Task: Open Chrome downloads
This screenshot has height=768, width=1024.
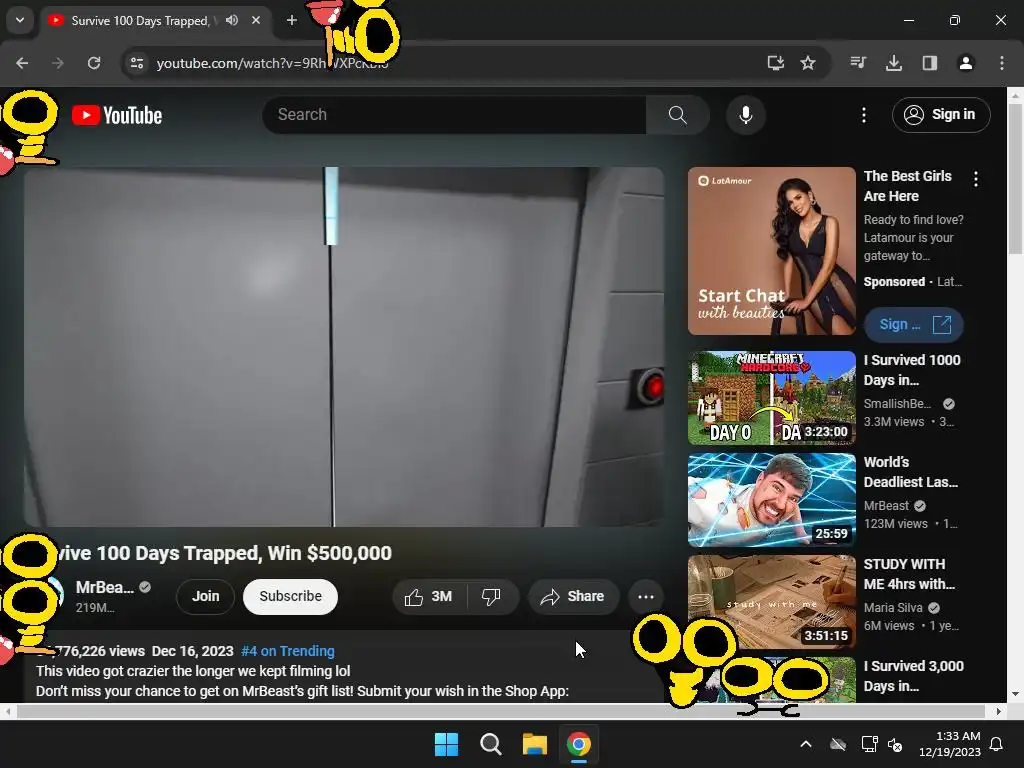Action: [894, 63]
